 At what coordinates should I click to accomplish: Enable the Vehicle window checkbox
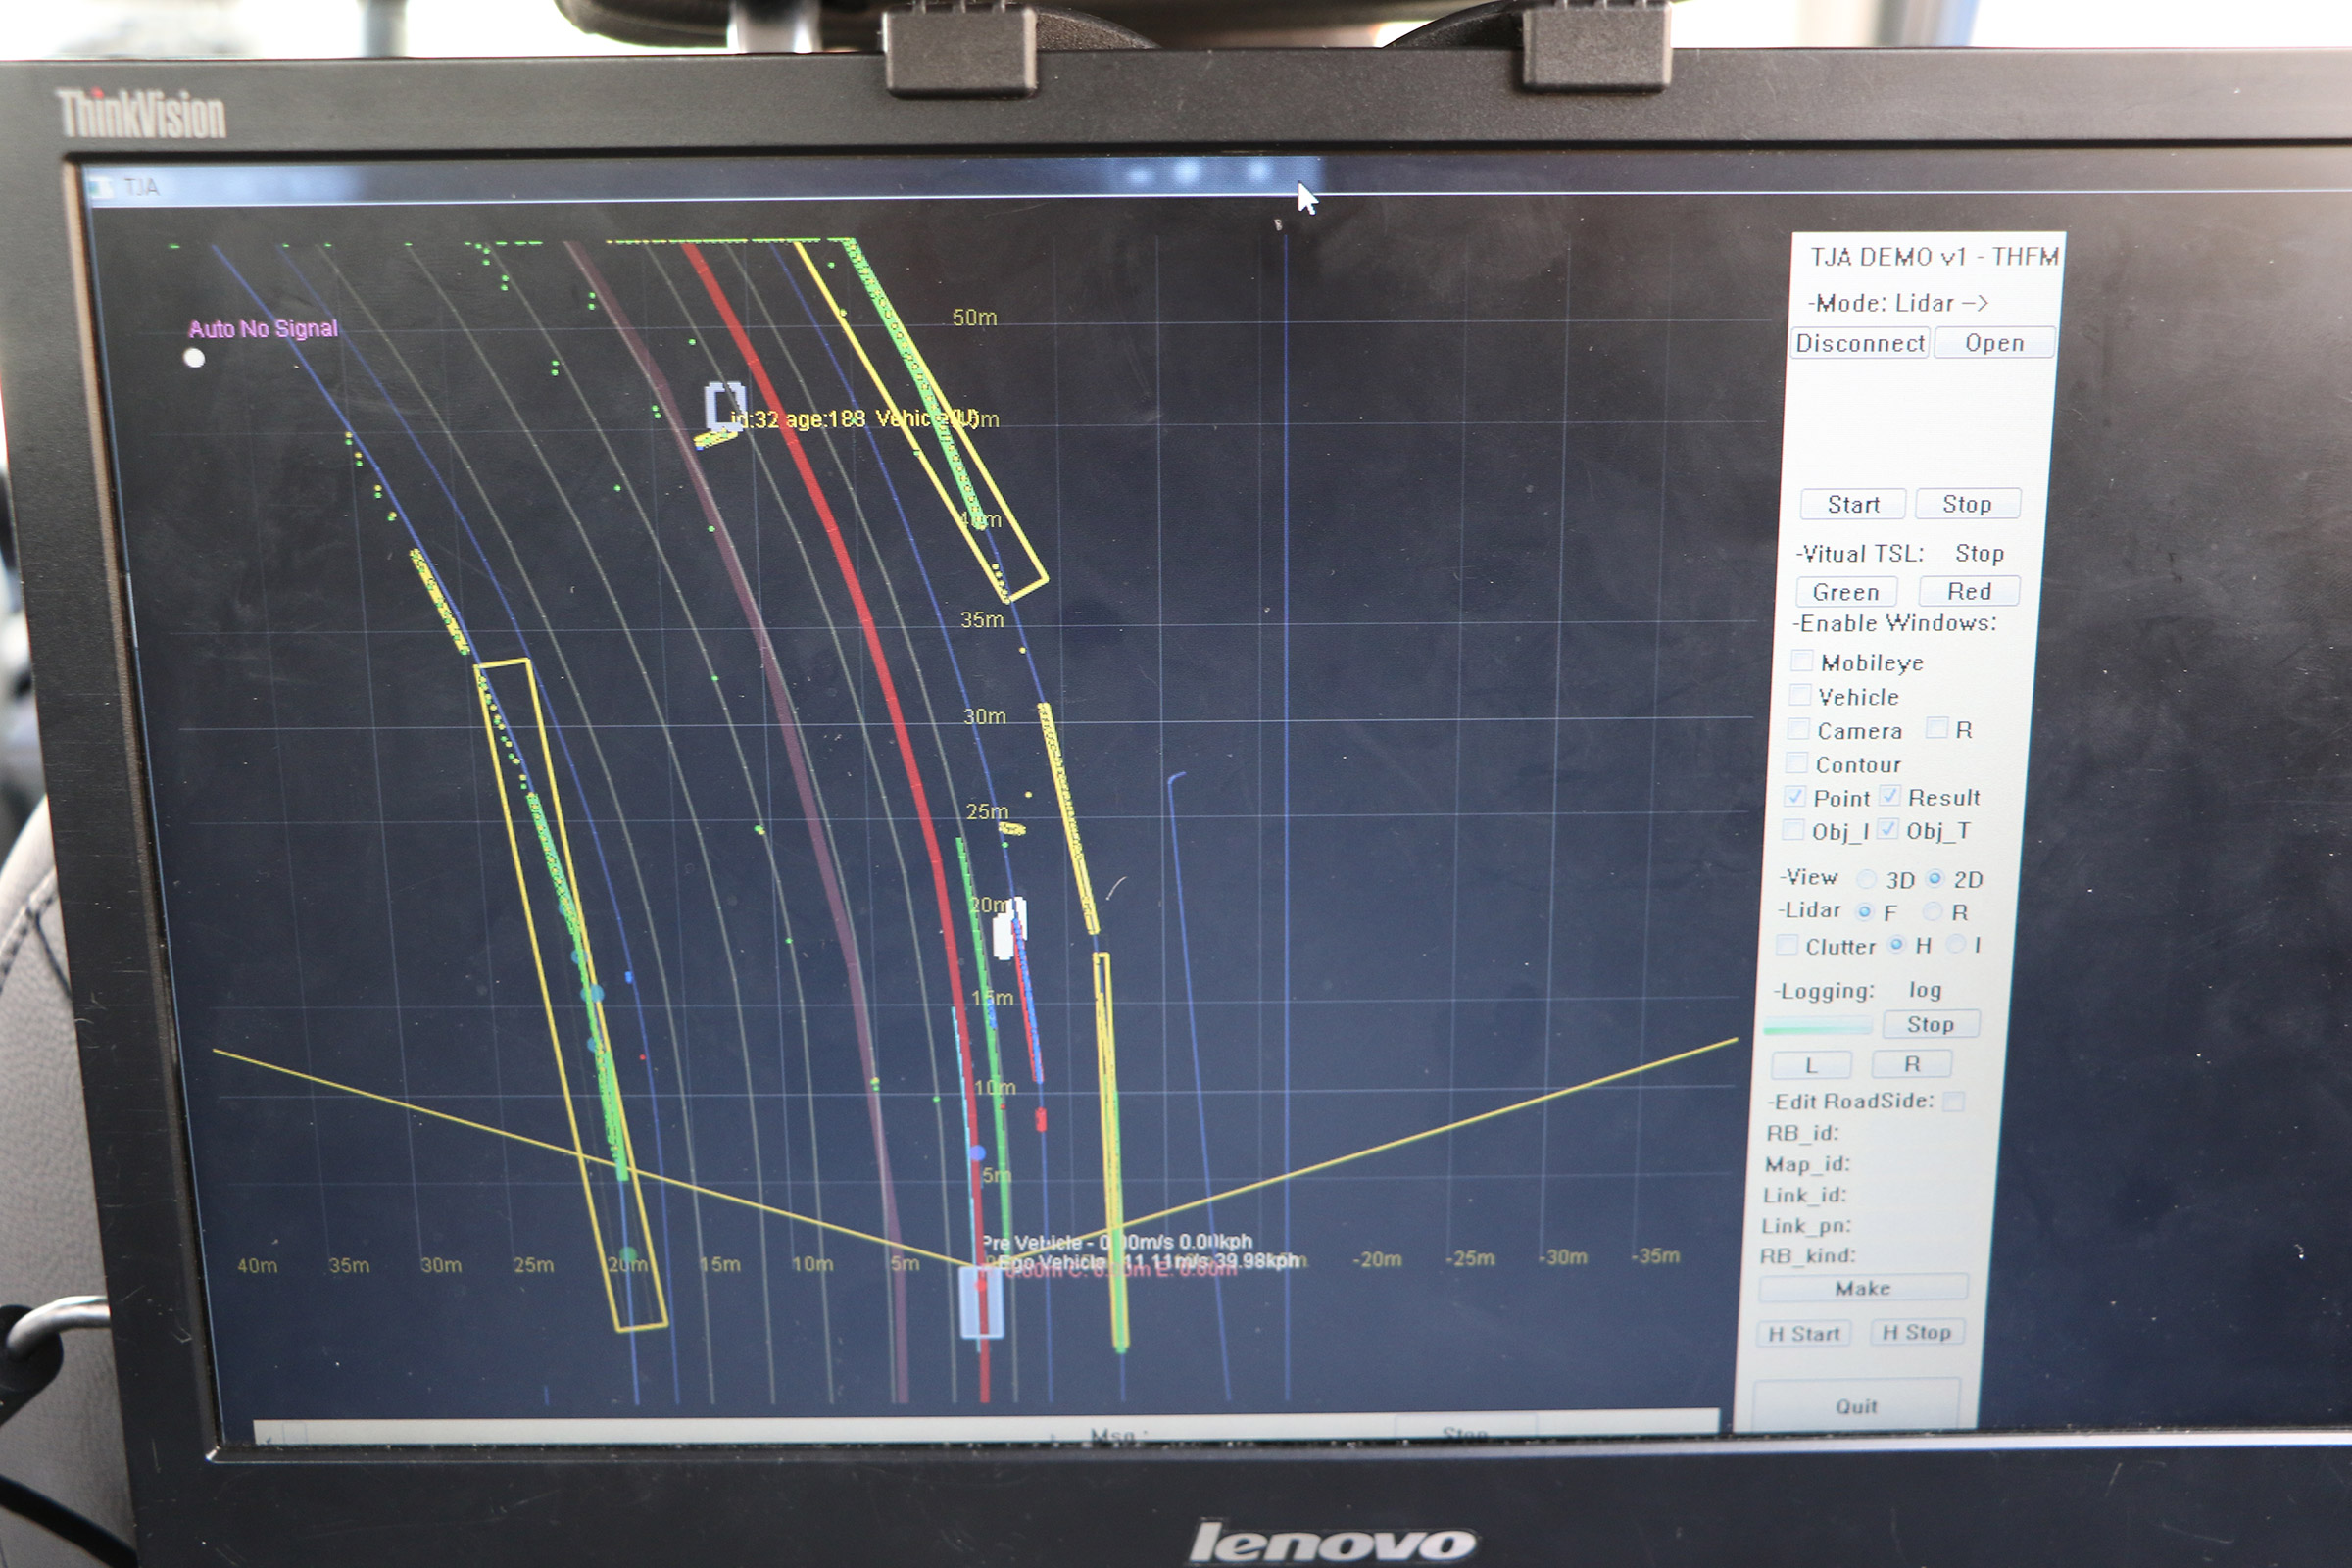click(1799, 695)
